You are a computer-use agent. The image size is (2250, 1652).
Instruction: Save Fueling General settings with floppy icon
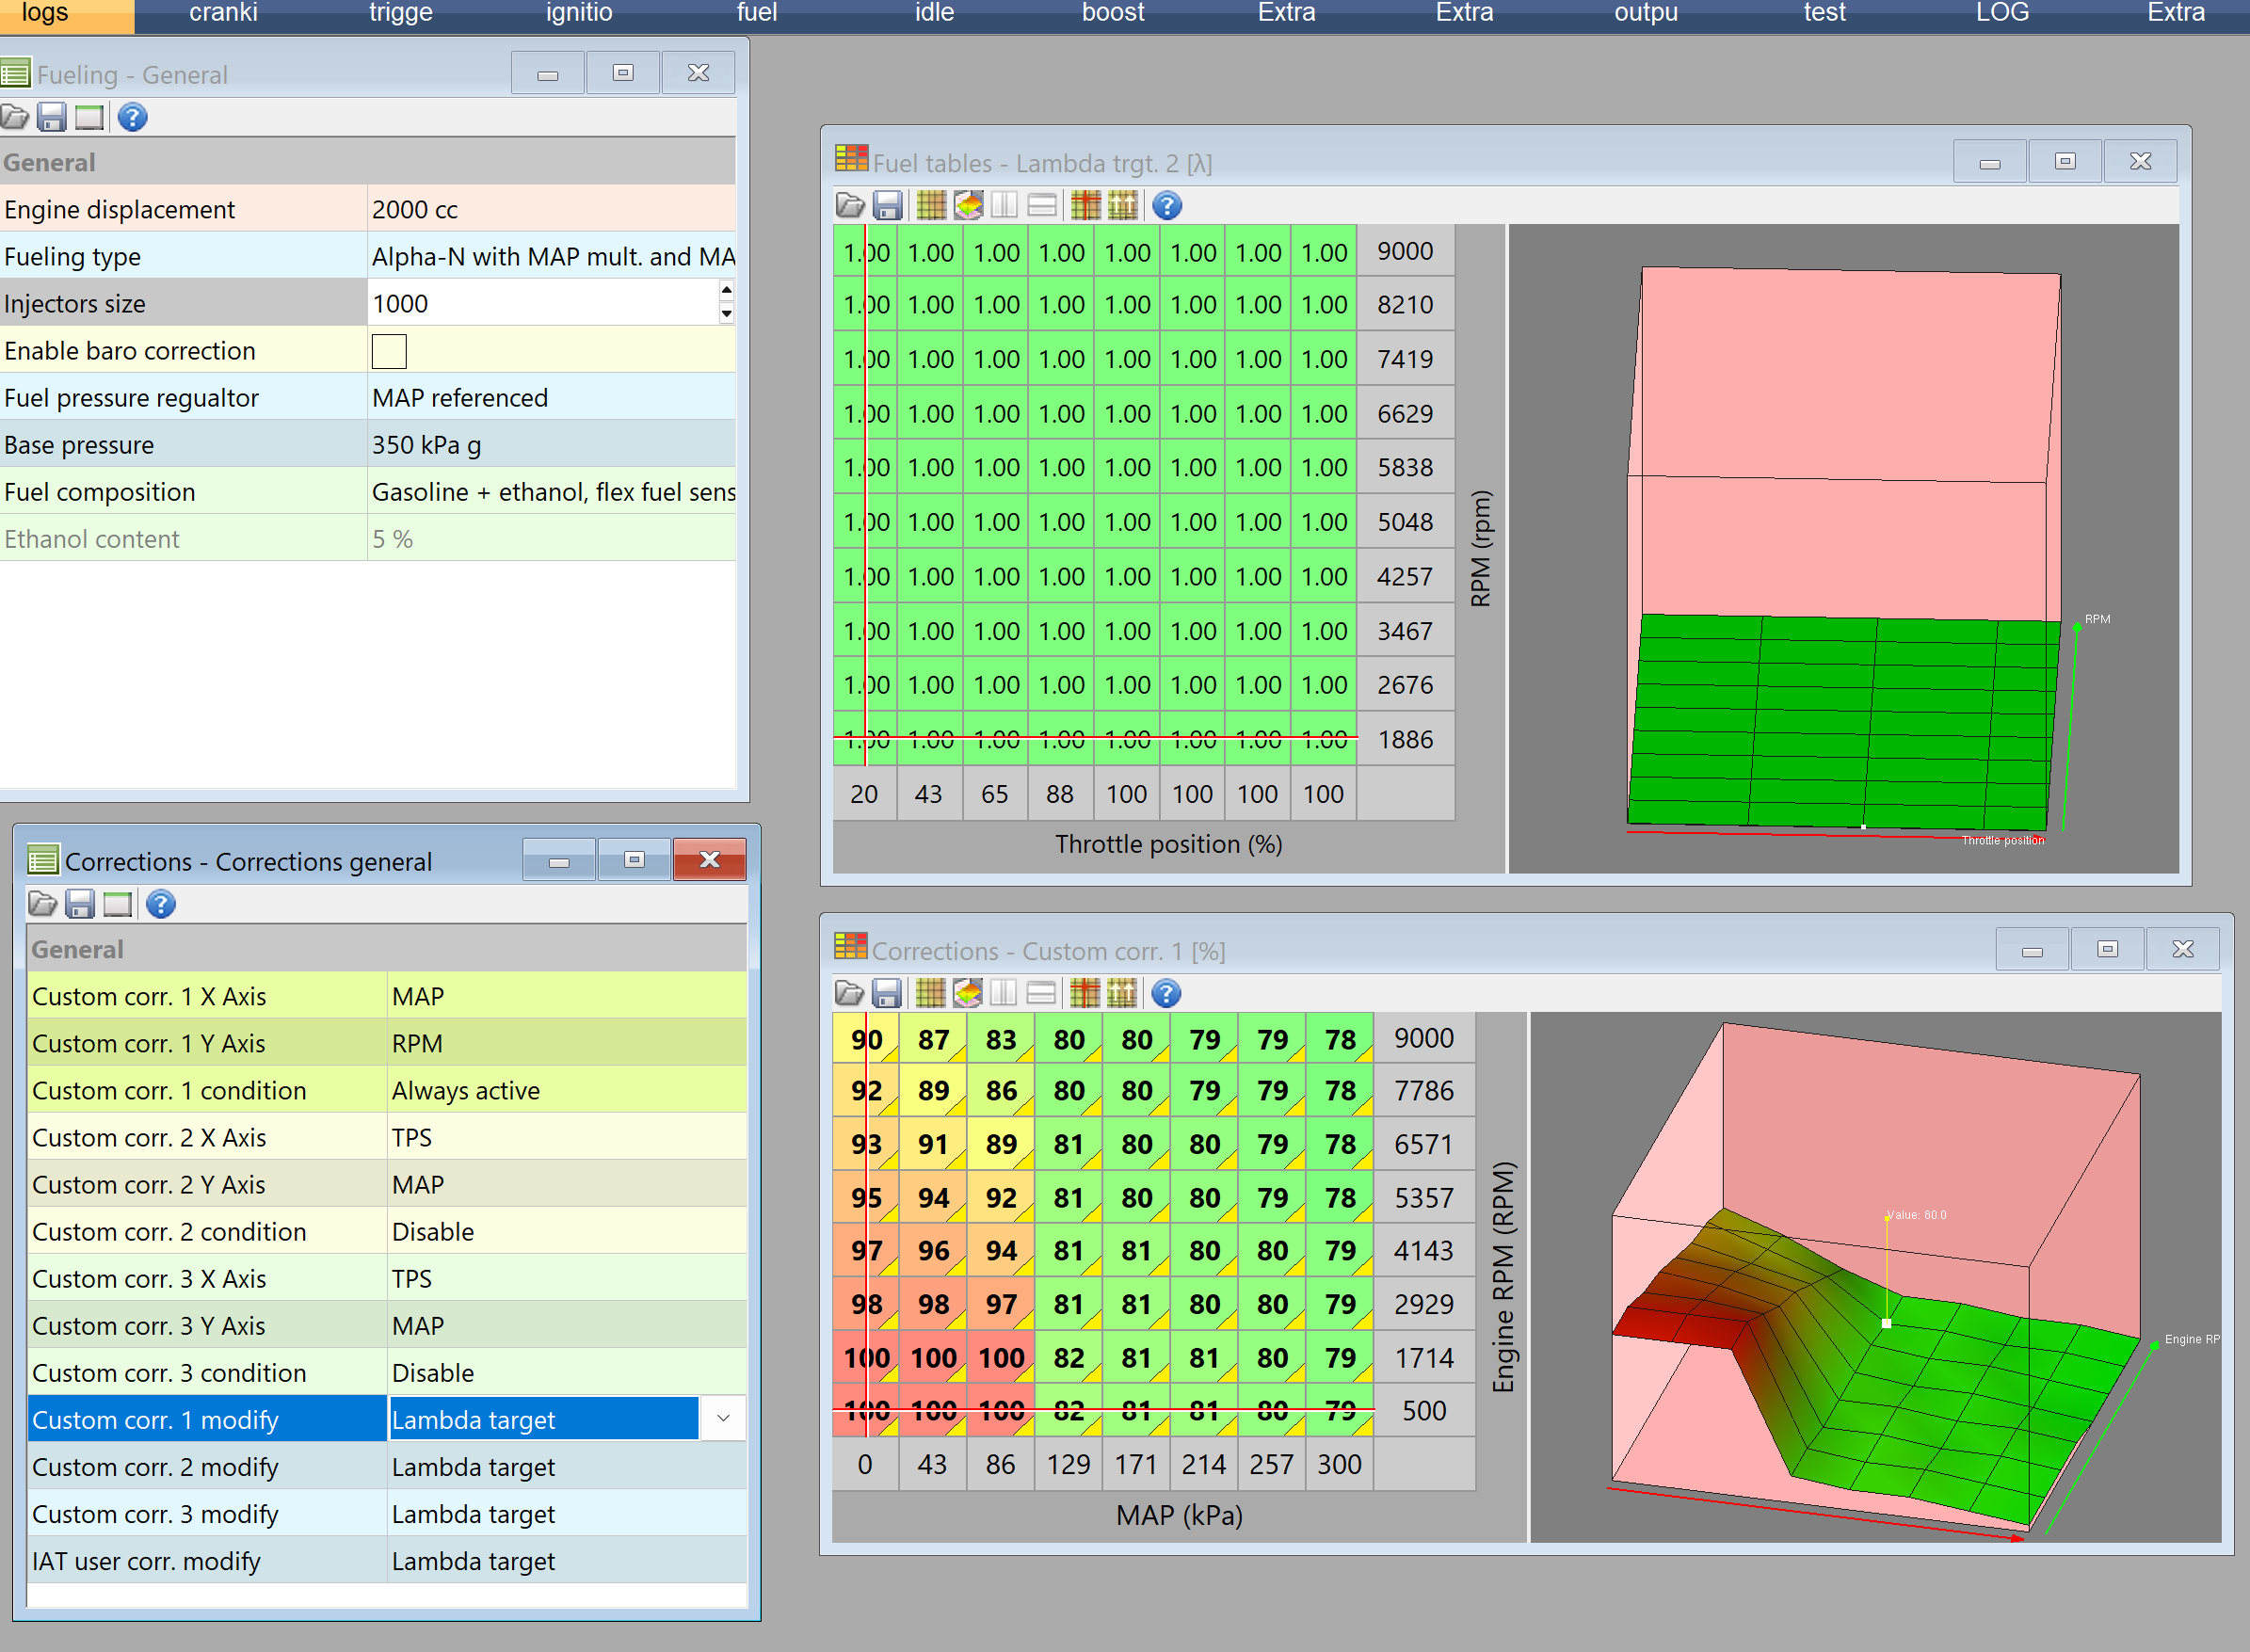tap(51, 118)
